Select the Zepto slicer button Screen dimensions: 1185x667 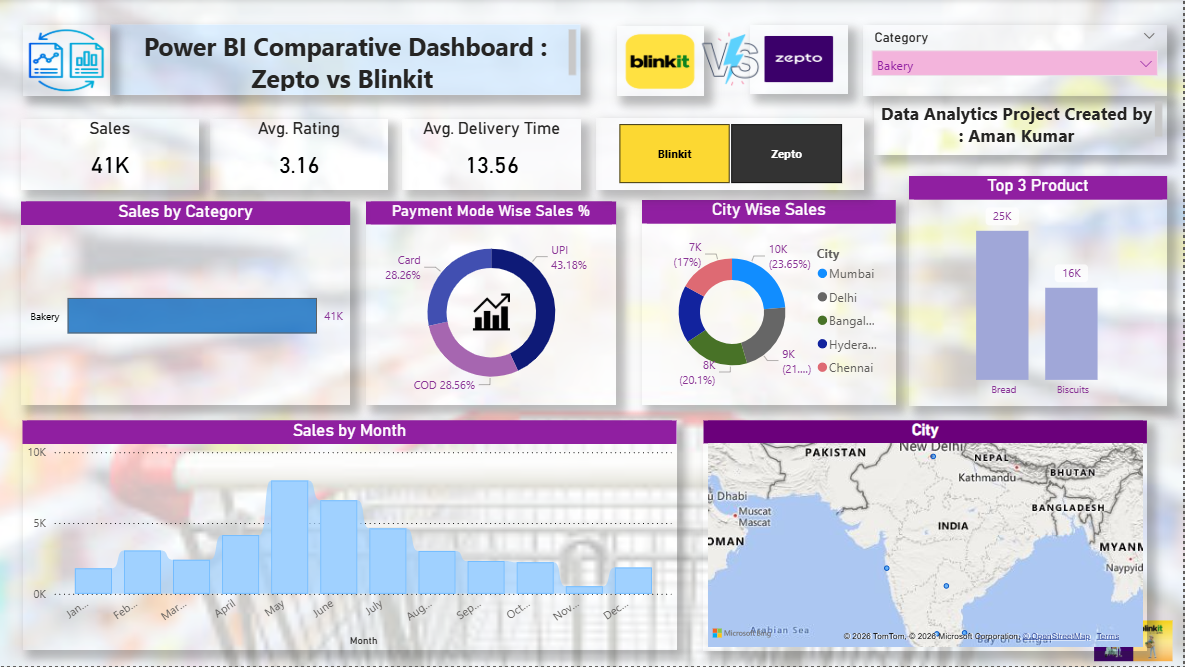[785, 154]
